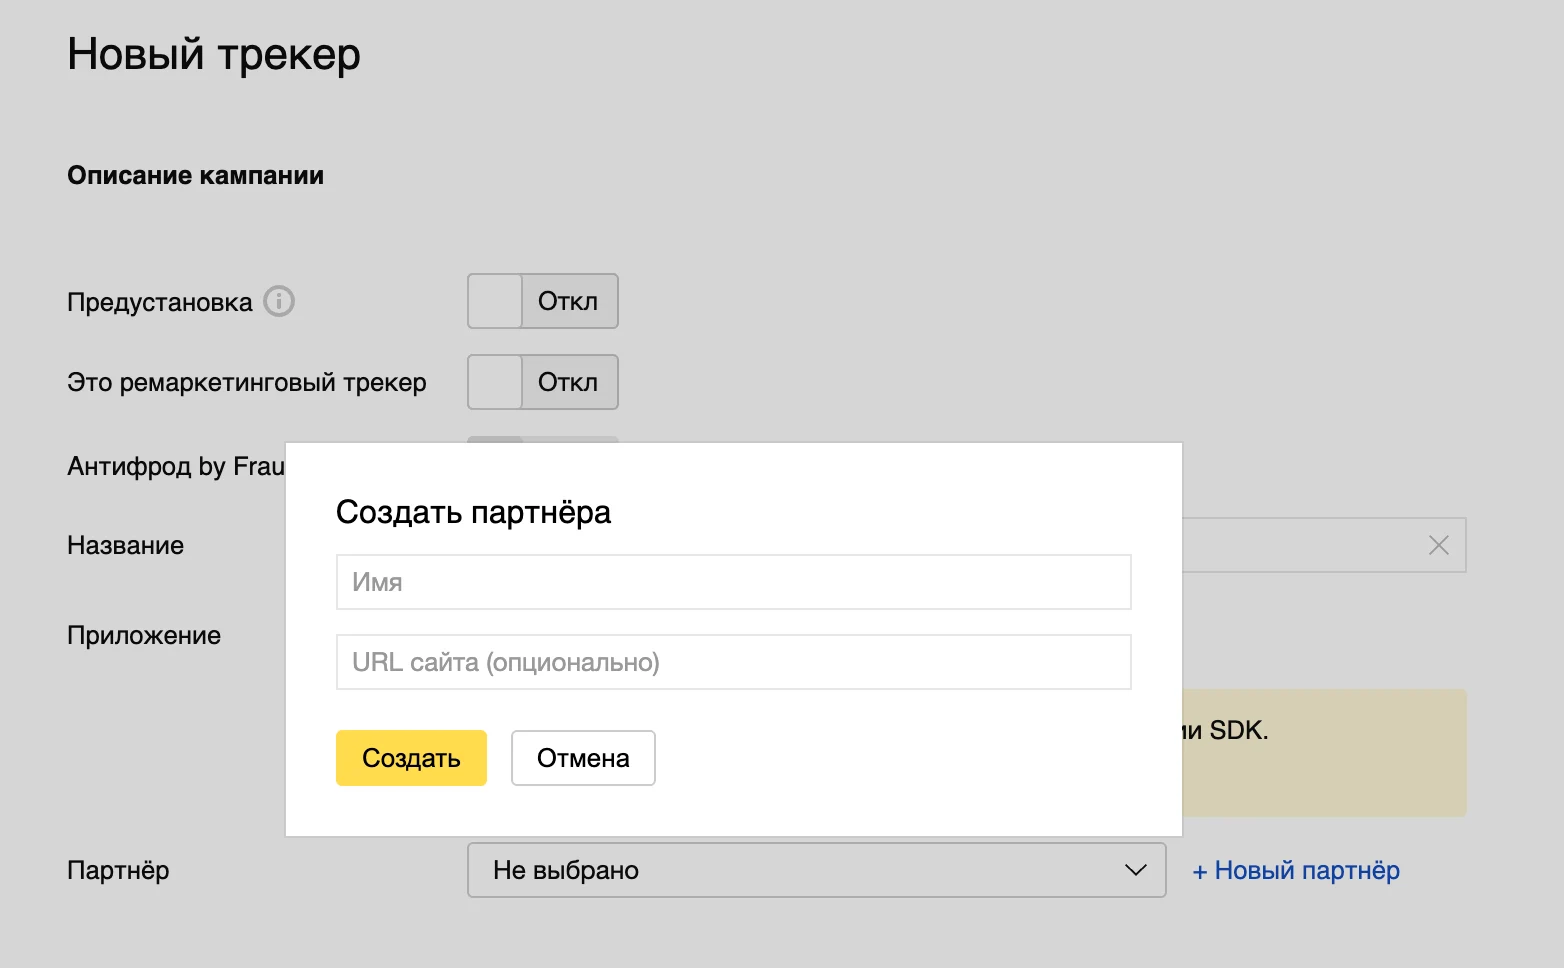Click the Новый трекер page heading

point(213,54)
